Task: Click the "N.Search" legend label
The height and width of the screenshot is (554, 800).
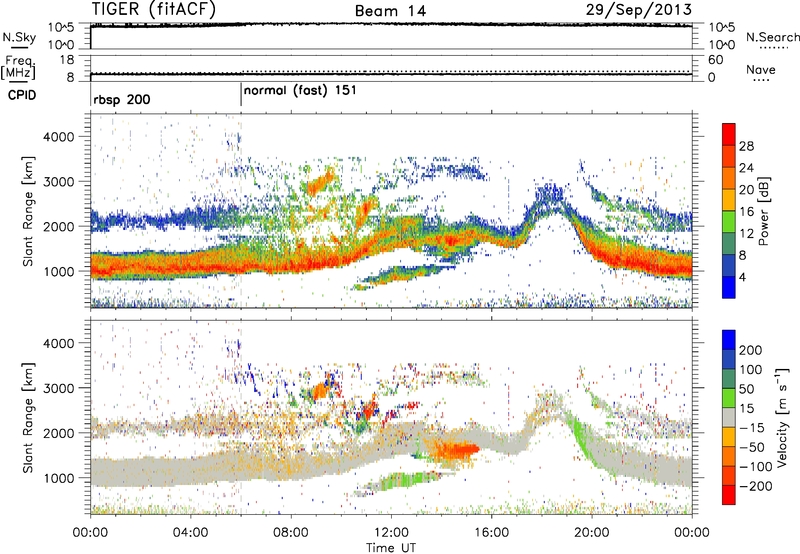Action: pyautogui.click(x=772, y=37)
